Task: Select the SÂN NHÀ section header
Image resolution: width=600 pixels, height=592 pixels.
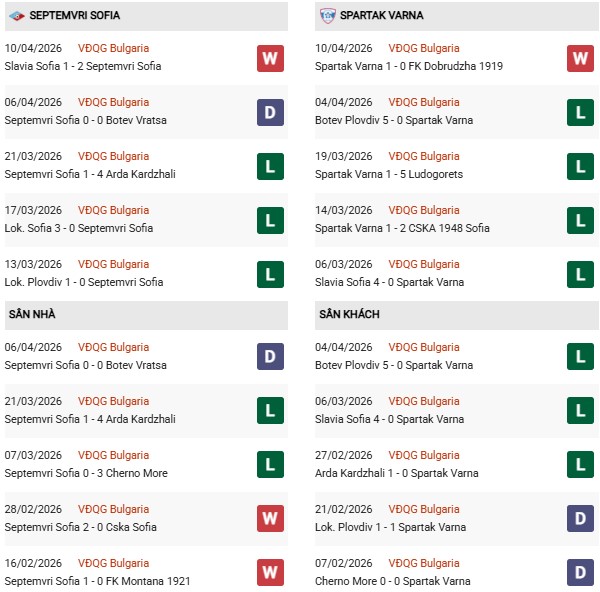Action: 32,314
